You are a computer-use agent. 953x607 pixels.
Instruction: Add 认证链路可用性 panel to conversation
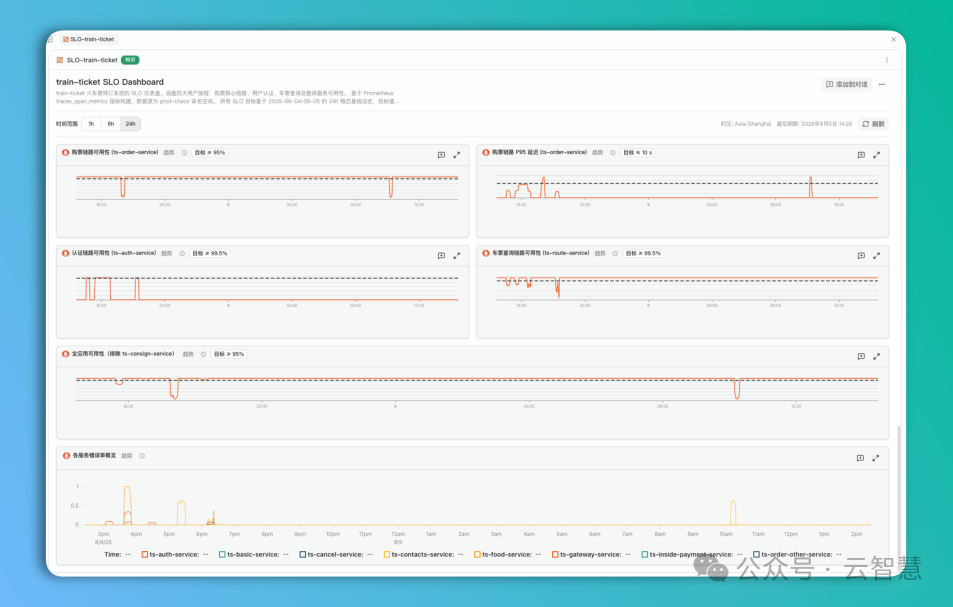coord(441,256)
